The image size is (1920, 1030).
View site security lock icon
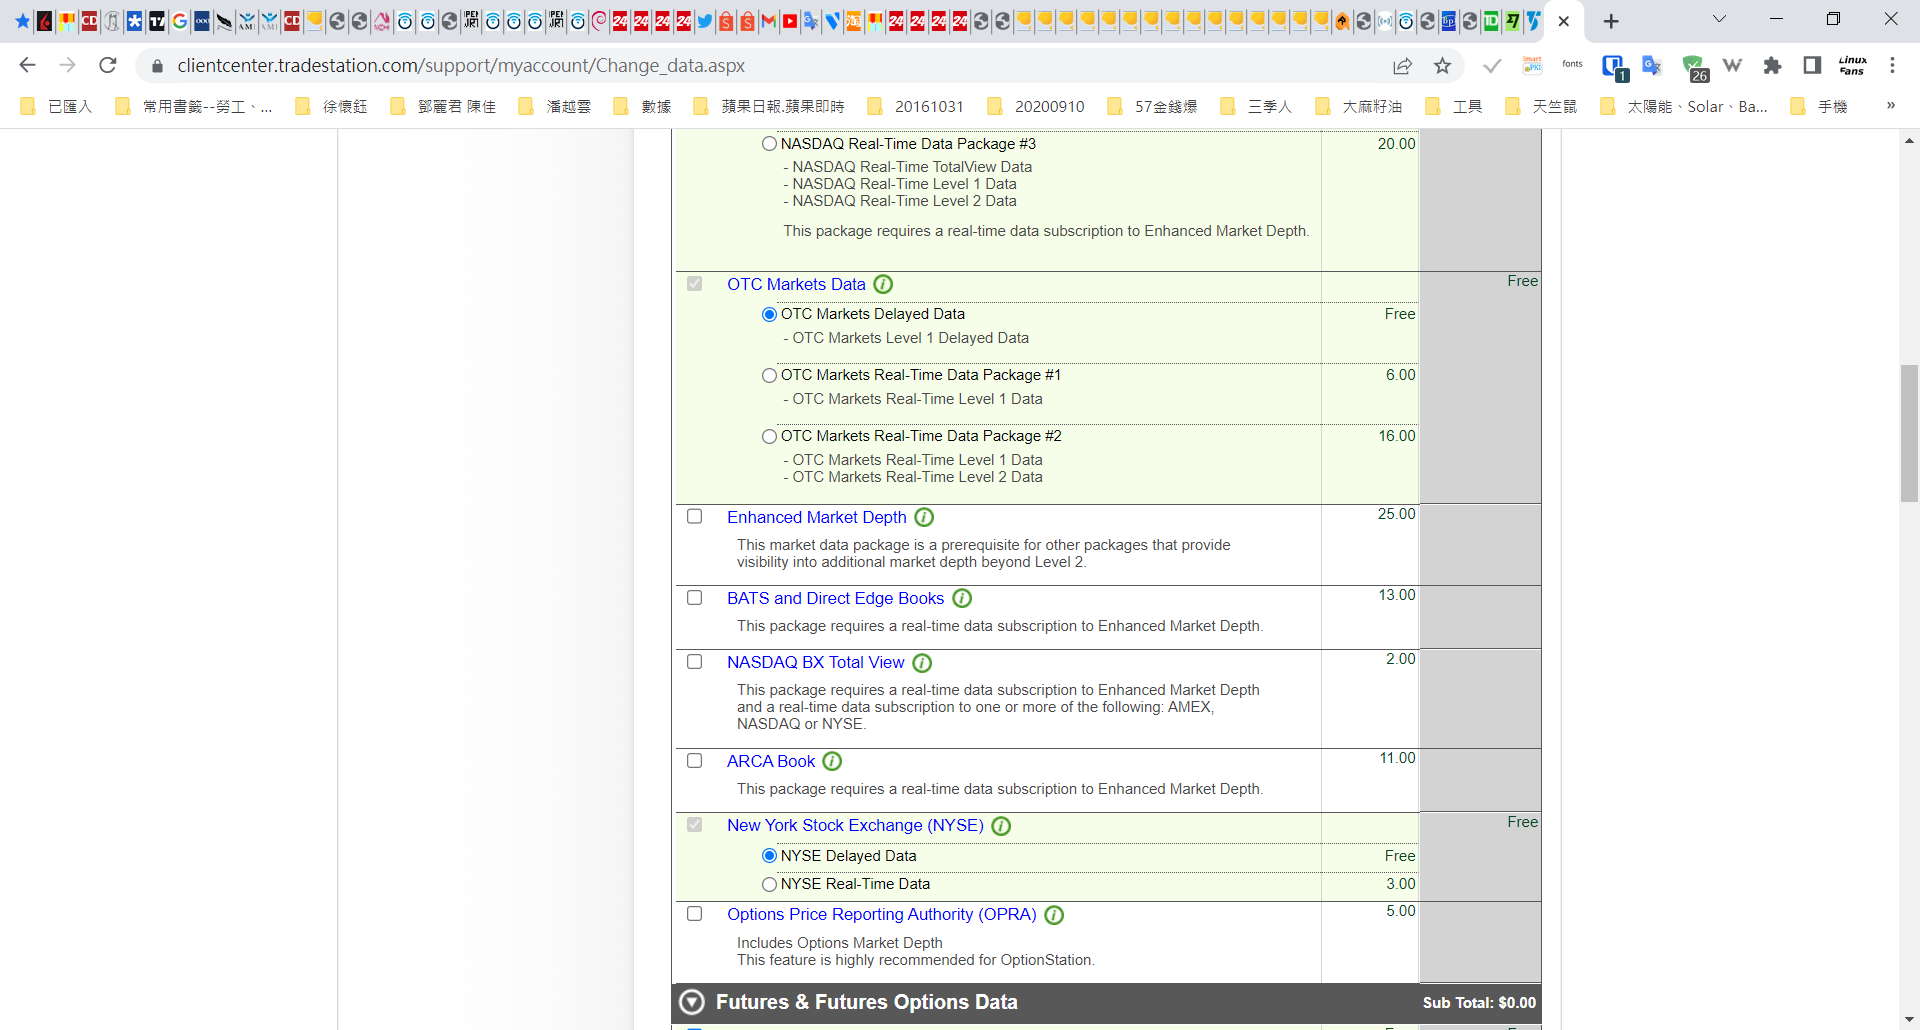click(157, 66)
